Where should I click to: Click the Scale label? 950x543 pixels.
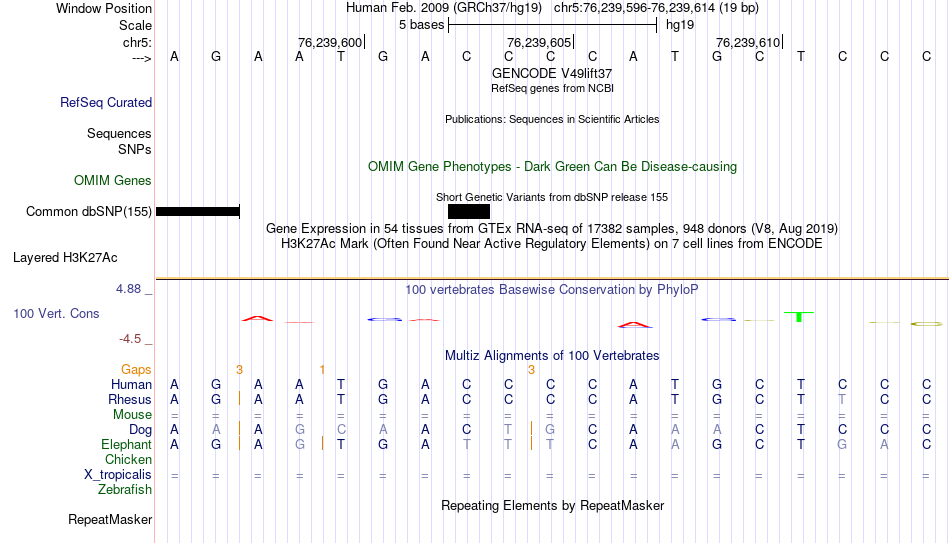(136, 25)
